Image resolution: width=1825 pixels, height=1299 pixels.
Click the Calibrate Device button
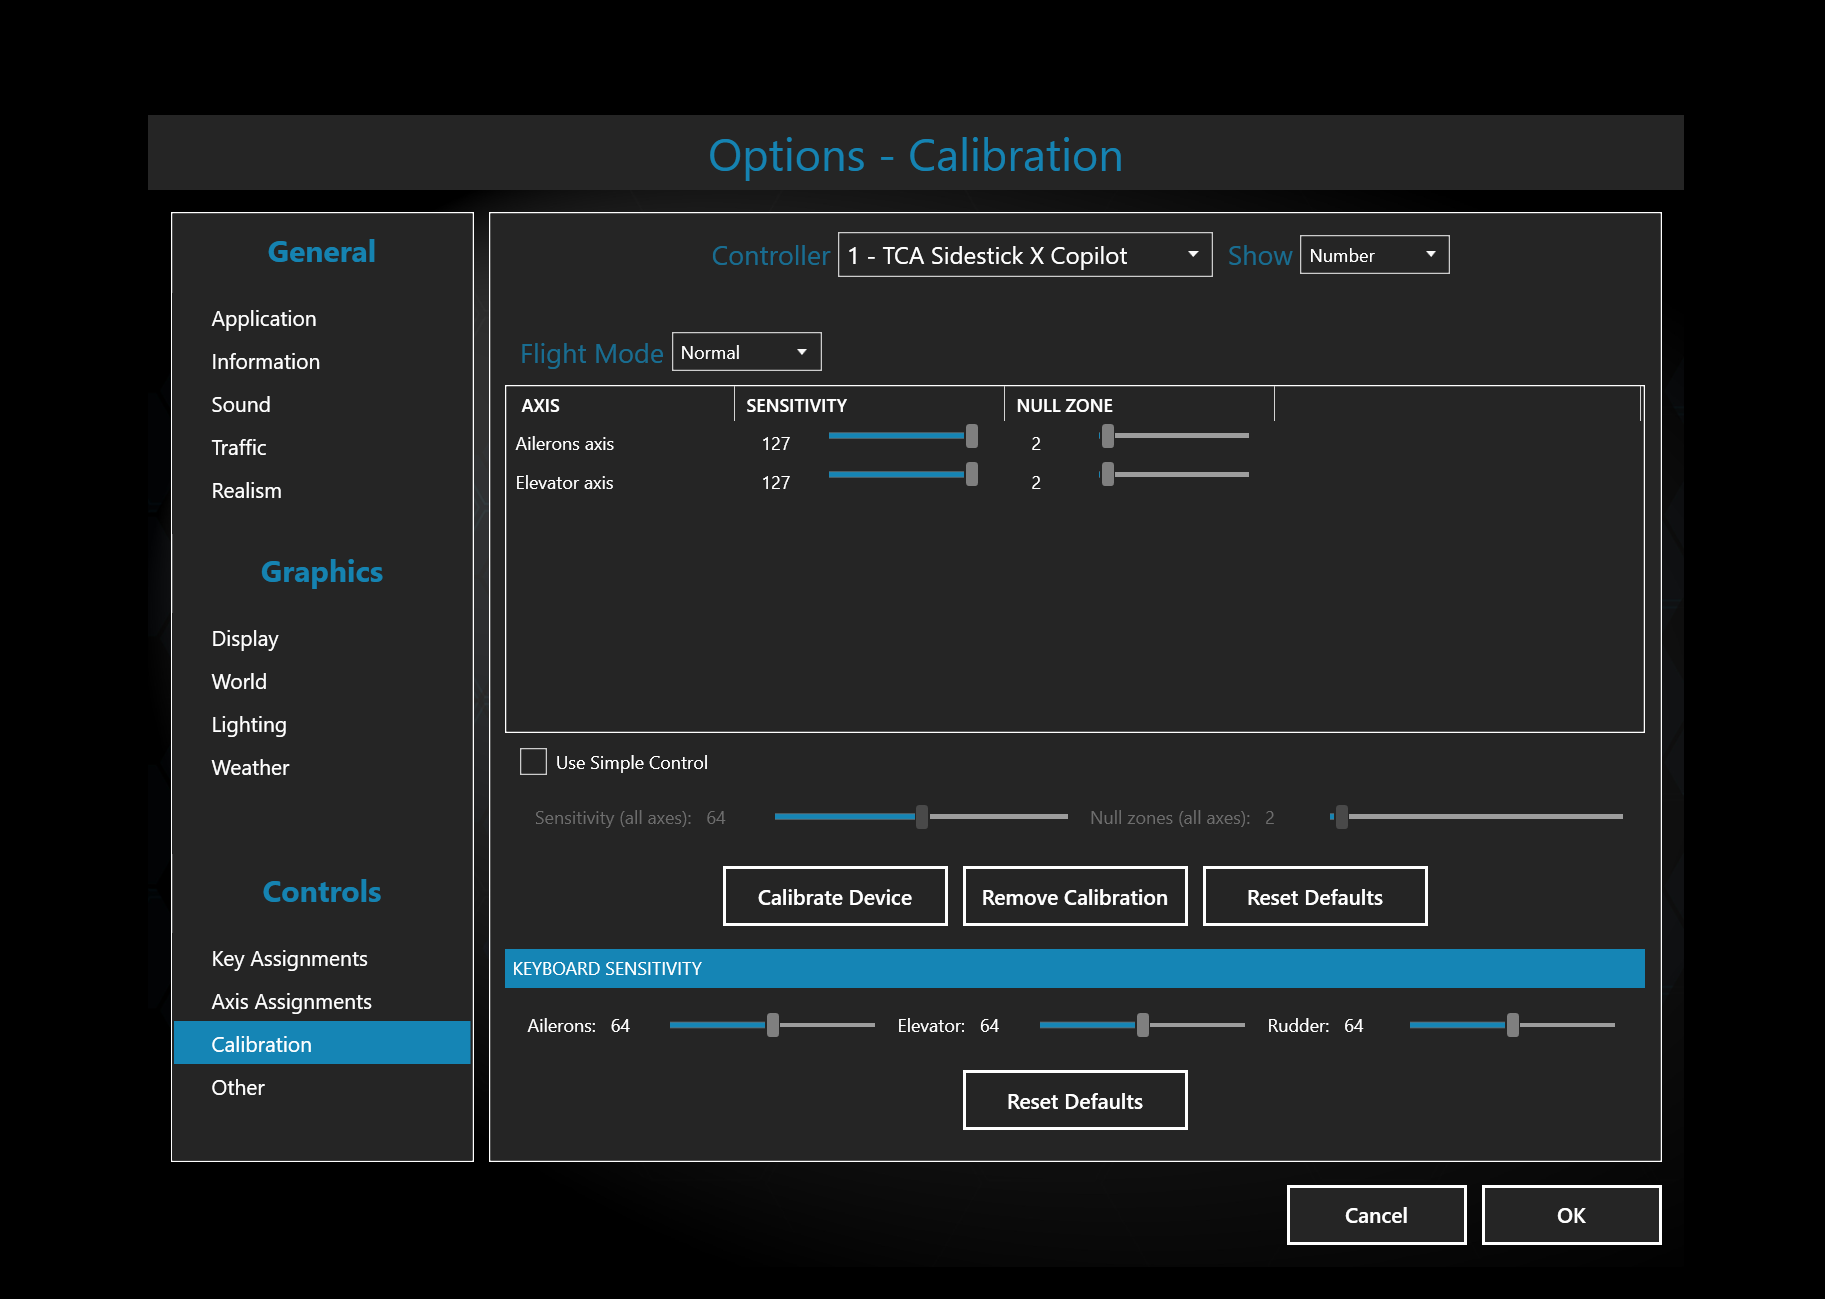(x=835, y=896)
